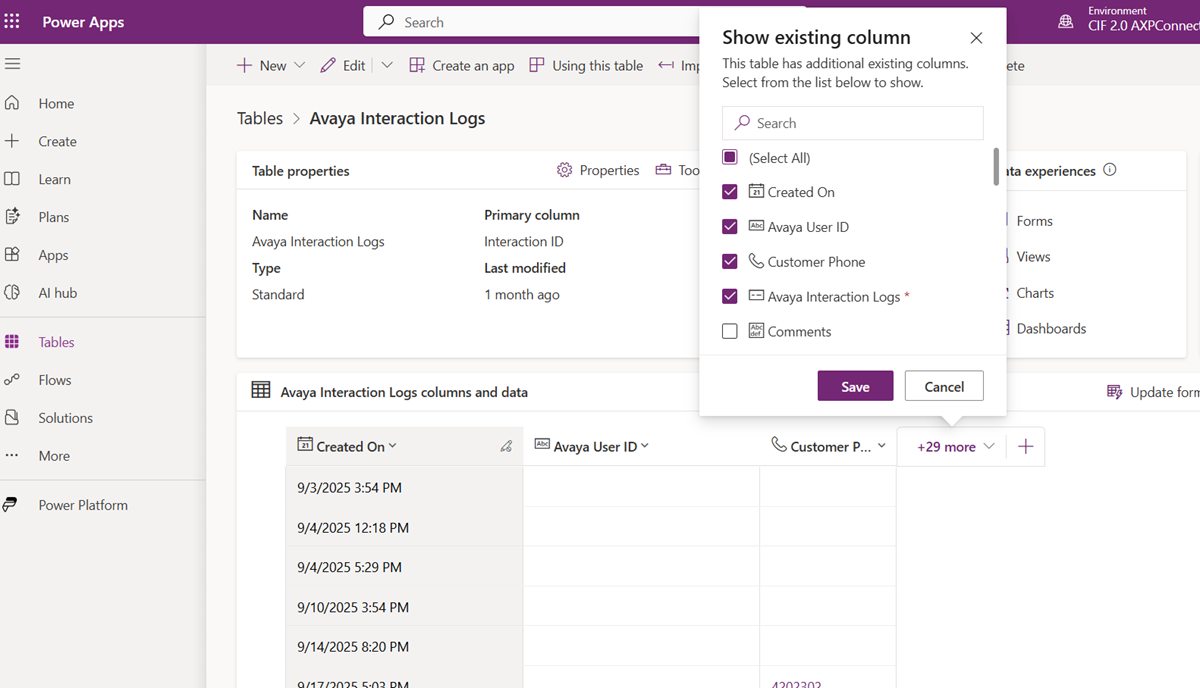This screenshot has height=688, width=1200.
Task: Click the Apps icon in sidebar
Action: (12, 255)
